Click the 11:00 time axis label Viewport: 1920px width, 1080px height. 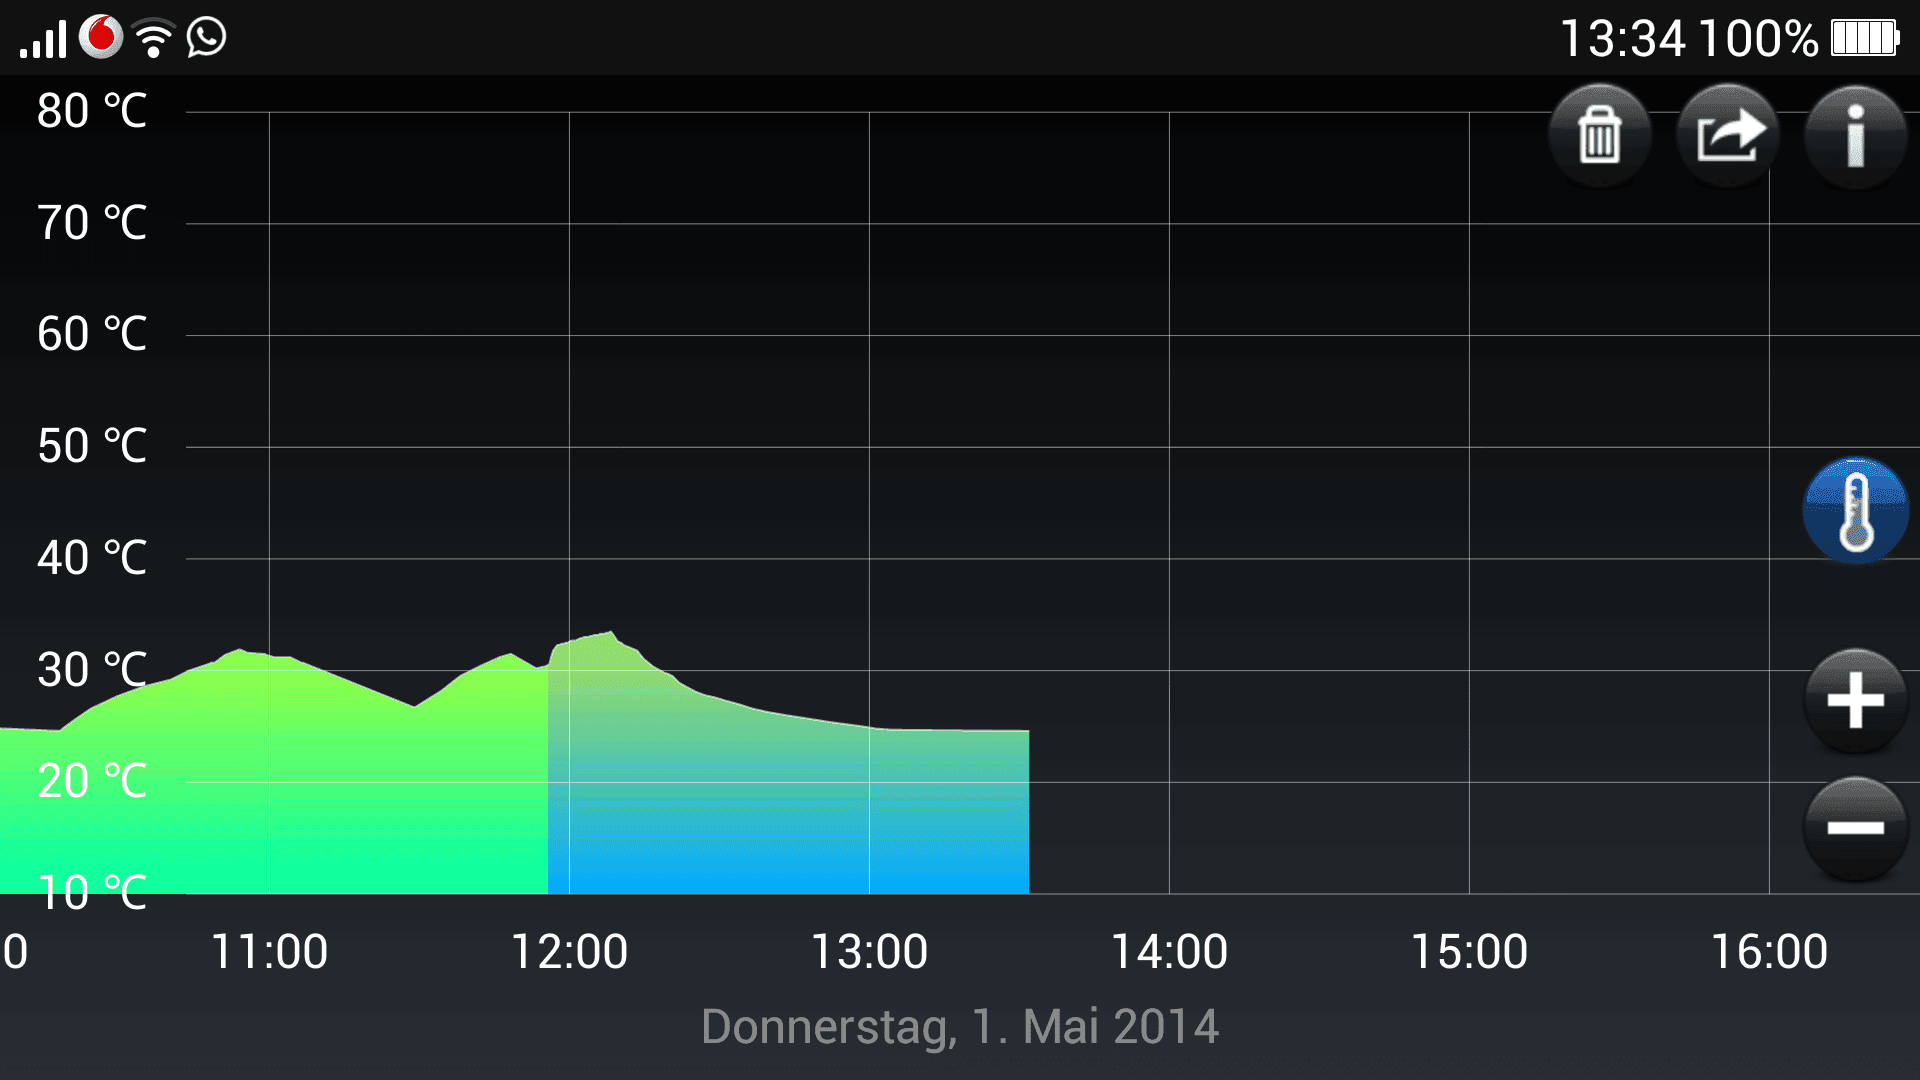269,952
